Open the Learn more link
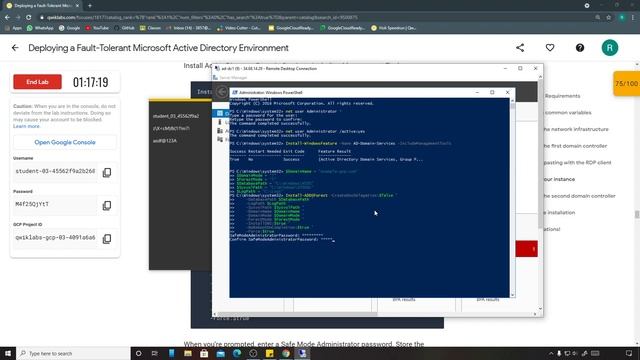Screen dimensions: 640x360 [x=26, y=127]
